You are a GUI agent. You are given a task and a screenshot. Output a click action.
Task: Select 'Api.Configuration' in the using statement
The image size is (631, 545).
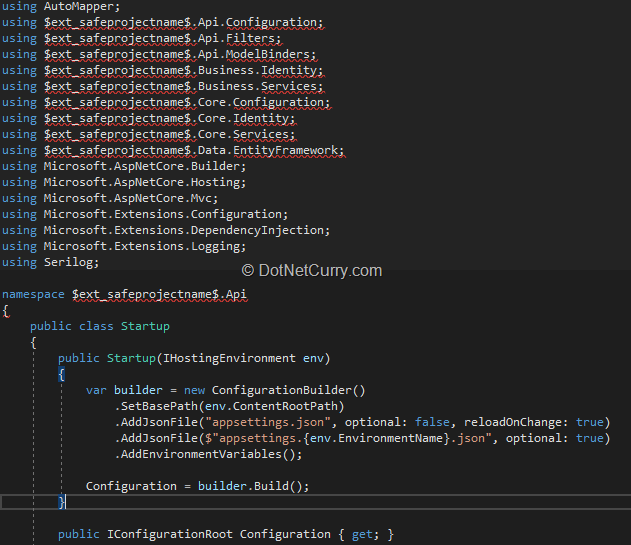click(260, 23)
